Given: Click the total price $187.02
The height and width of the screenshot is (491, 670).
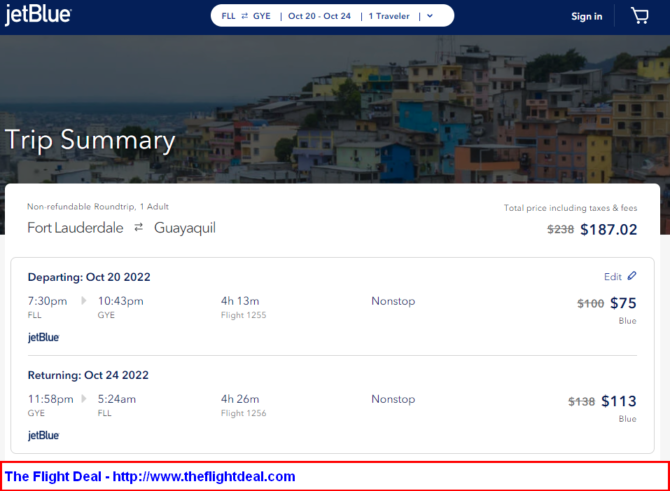Looking at the screenshot, I should click(x=608, y=229).
